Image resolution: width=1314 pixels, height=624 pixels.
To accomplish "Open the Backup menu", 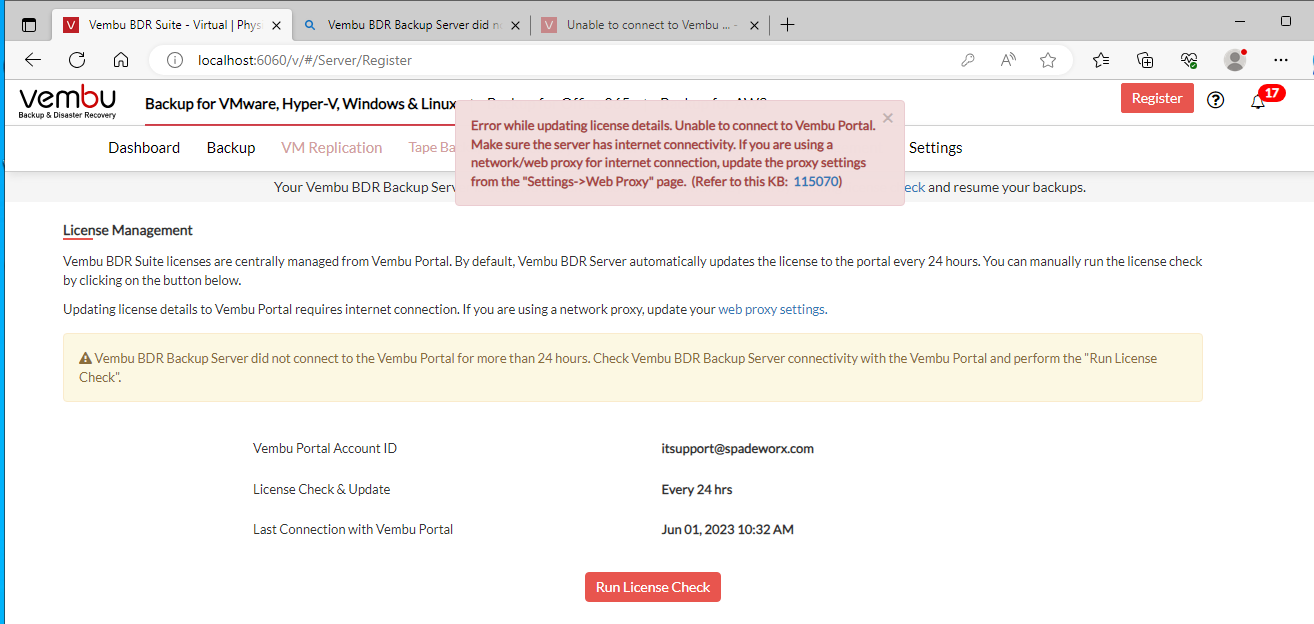I will point(231,148).
